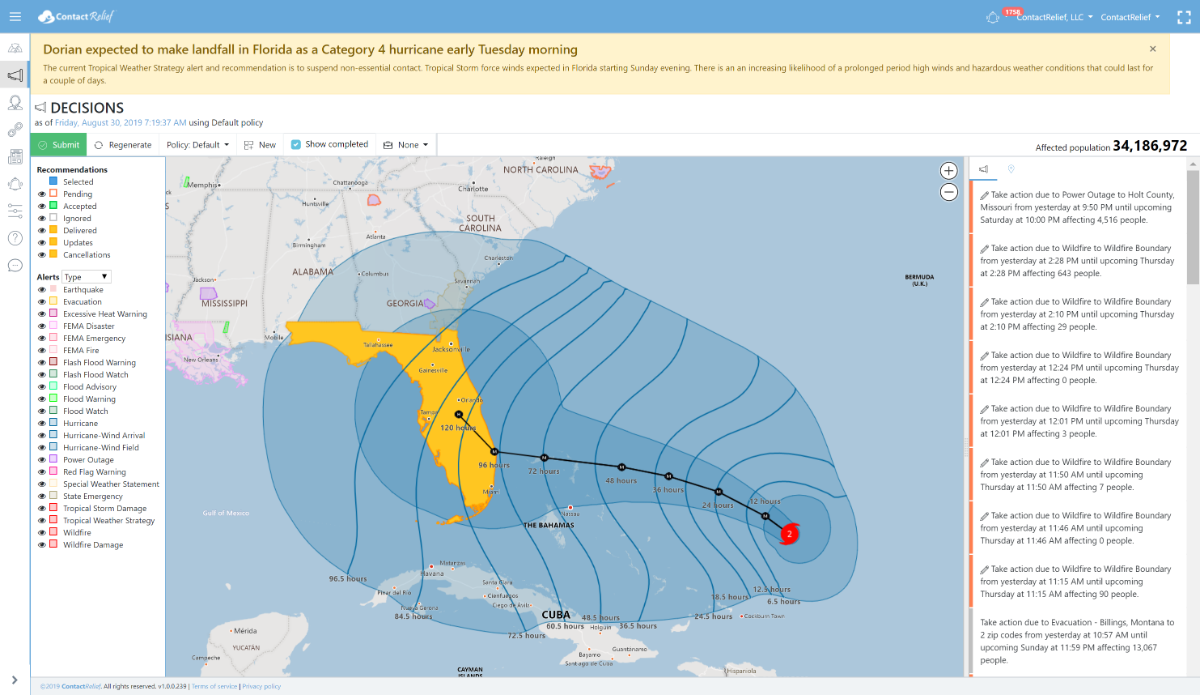Open the Privacy policy link
Viewport: 1200px width, 695px height.
point(261,686)
